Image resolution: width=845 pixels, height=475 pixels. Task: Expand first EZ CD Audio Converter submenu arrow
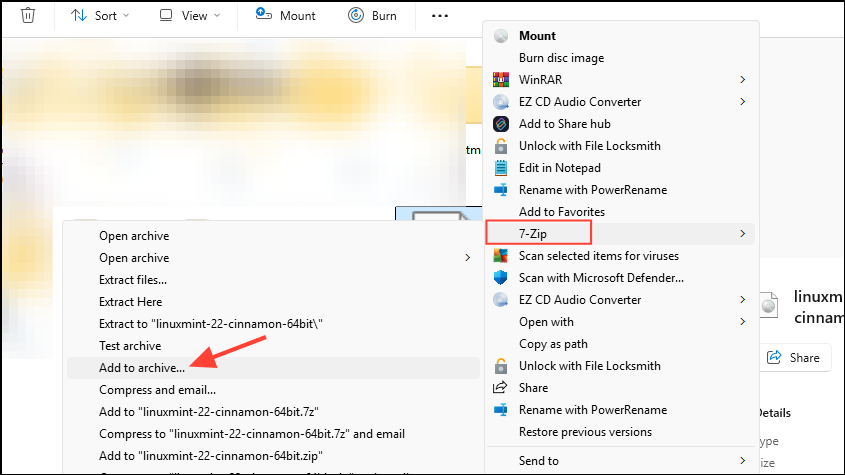coord(743,102)
